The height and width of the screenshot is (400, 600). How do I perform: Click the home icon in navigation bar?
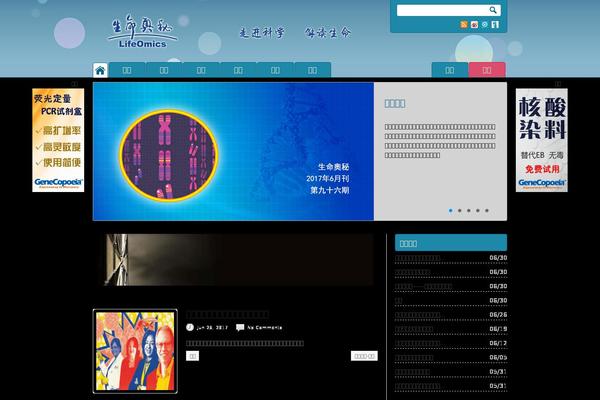(x=100, y=70)
